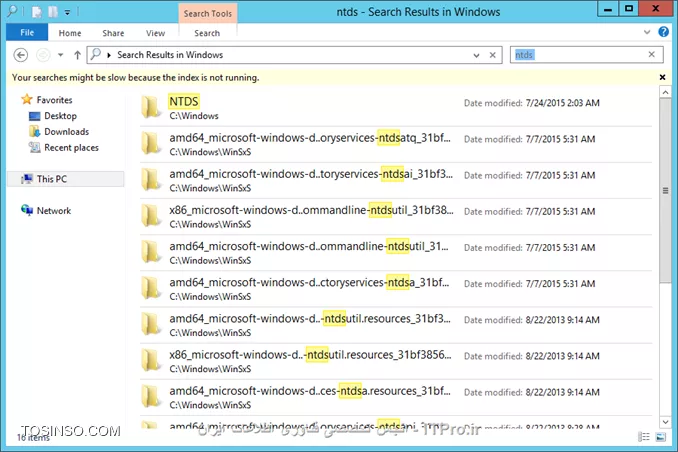
Task: Select the amd64 ces-ntdsa.resources folder result
Action: coord(396,397)
